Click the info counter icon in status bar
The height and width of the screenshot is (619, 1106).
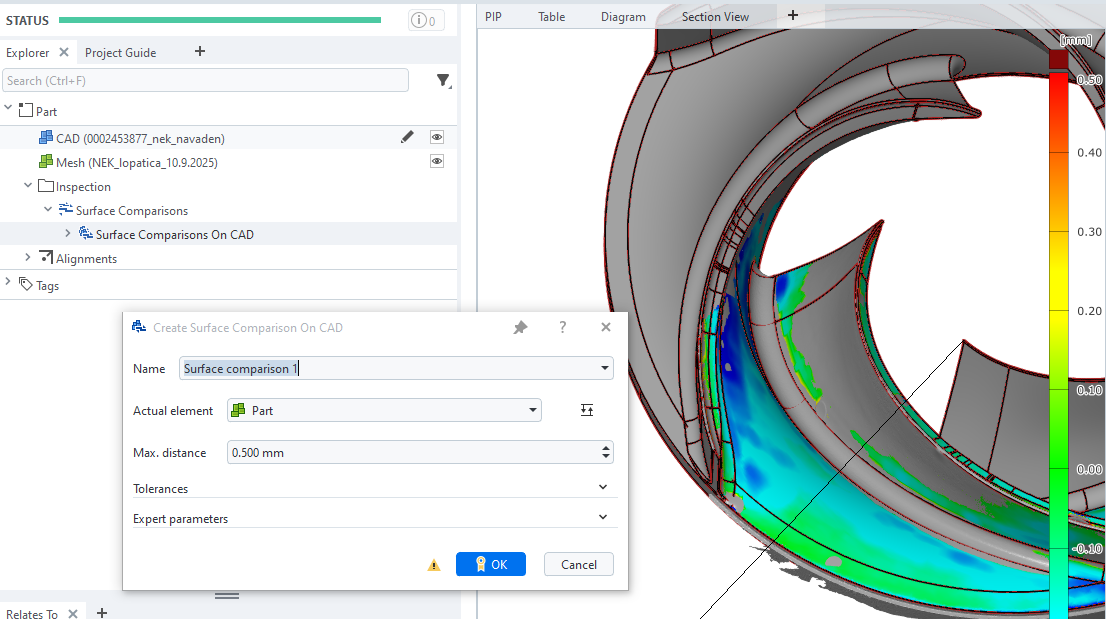pyautogui.click(x=426, y=20)
